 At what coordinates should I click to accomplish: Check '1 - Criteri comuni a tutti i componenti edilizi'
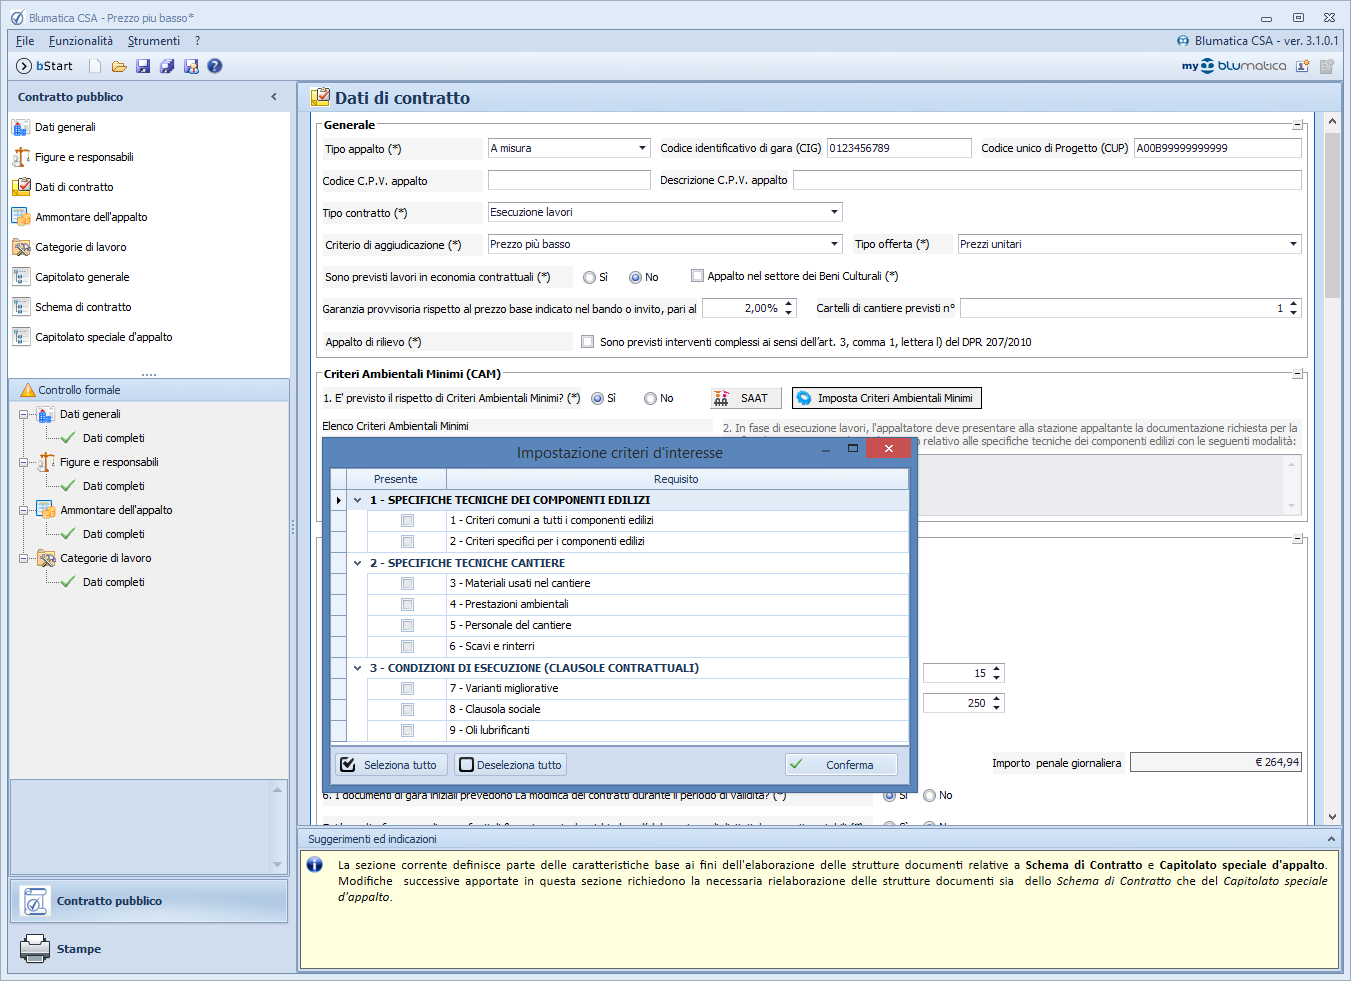point(407,520)
